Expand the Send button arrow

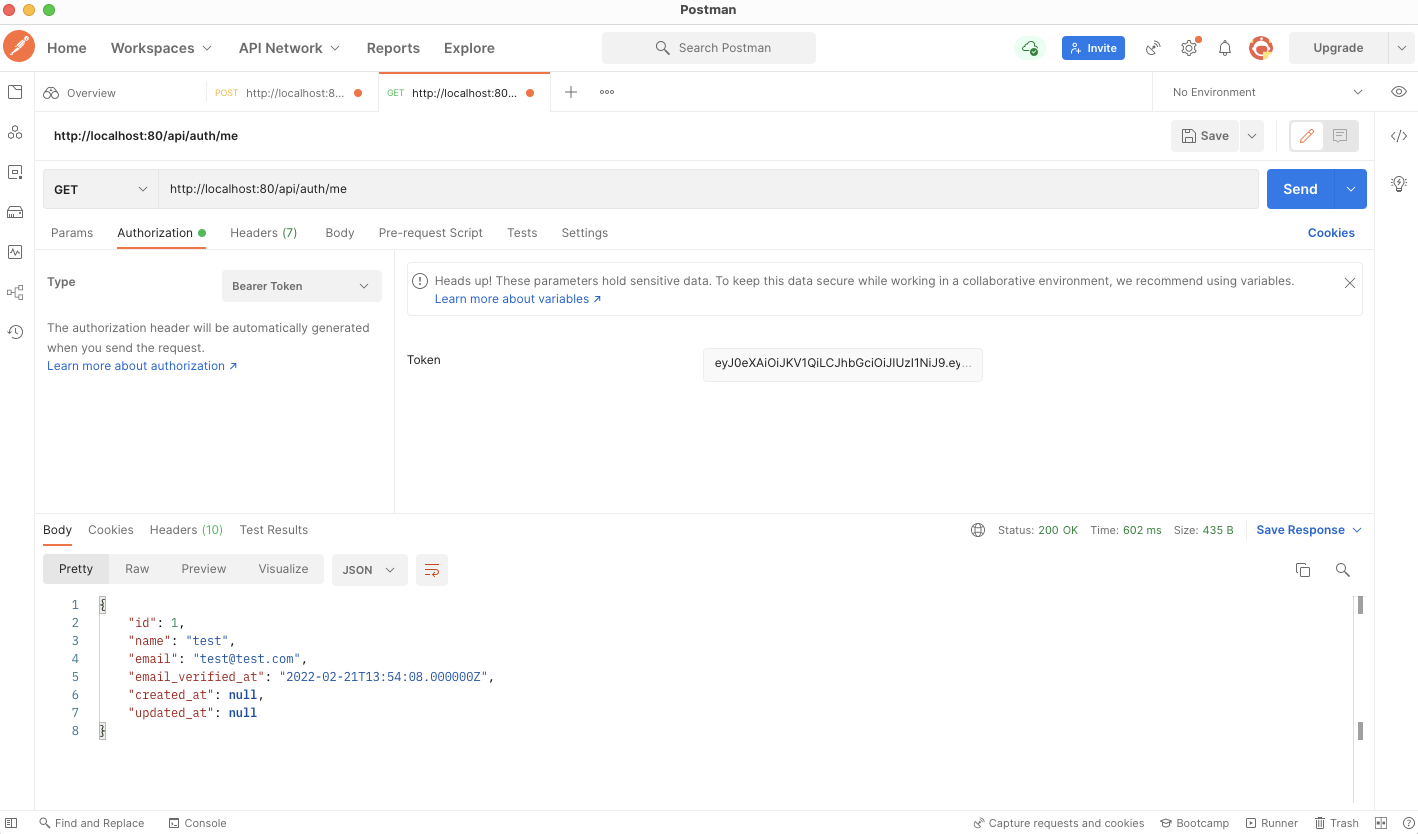(1351, 189)
